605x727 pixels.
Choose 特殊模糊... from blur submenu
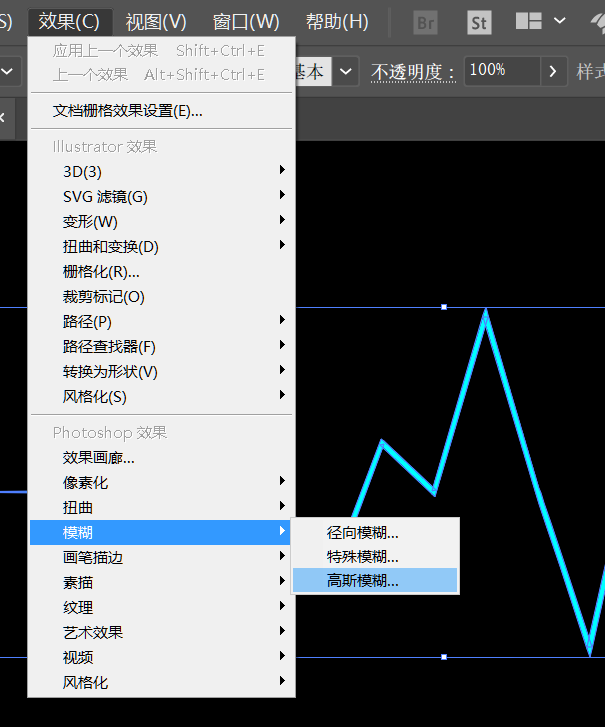pyautogui.click(x=375, y=556)
